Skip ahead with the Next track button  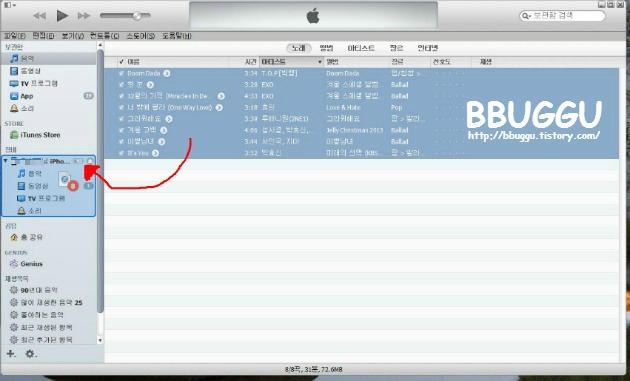click(84, 16)
